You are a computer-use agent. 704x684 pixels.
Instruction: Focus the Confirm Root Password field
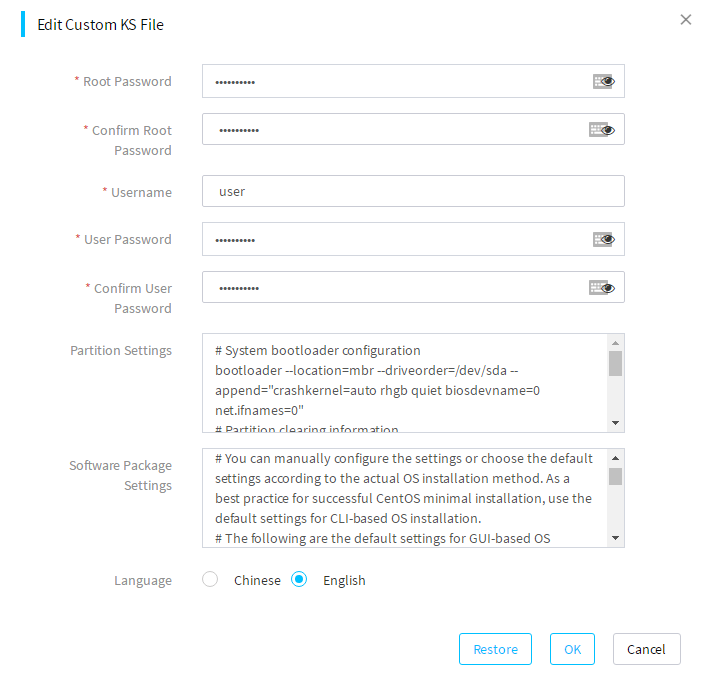click(x=413, y=129)
